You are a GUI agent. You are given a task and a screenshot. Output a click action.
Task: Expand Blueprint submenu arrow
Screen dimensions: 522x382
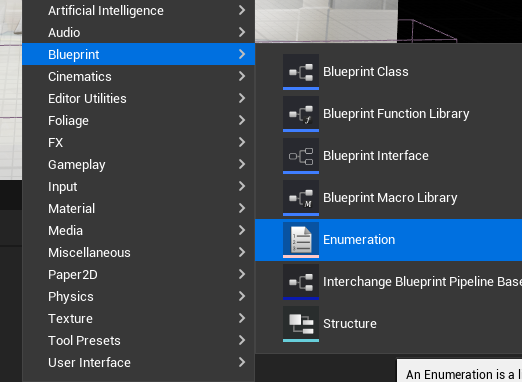point(242,54)
